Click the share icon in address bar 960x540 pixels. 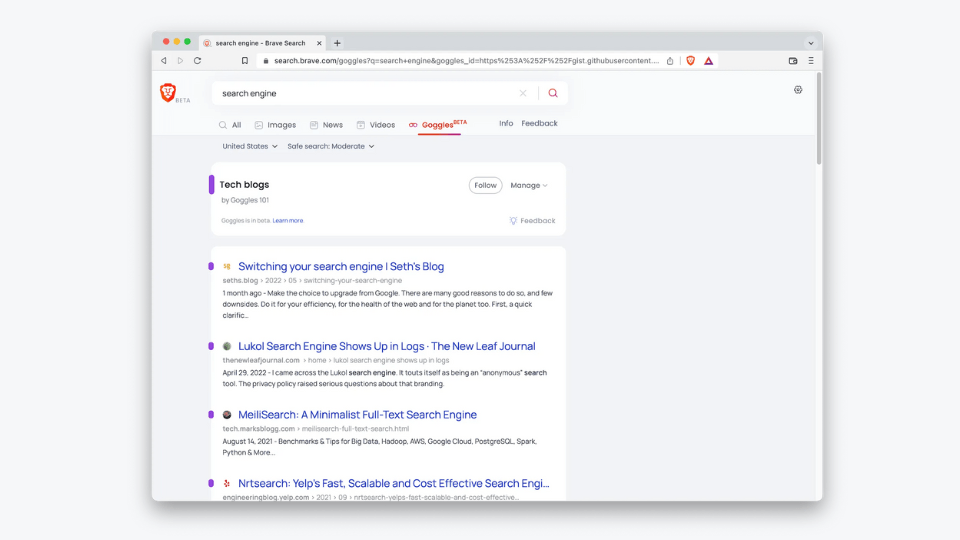[x=670, y=61]
